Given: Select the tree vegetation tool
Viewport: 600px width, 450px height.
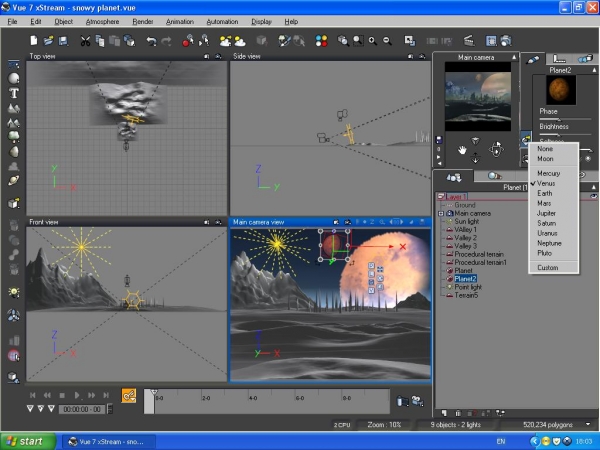Looking at the screenshot, I should pos(14,137).
